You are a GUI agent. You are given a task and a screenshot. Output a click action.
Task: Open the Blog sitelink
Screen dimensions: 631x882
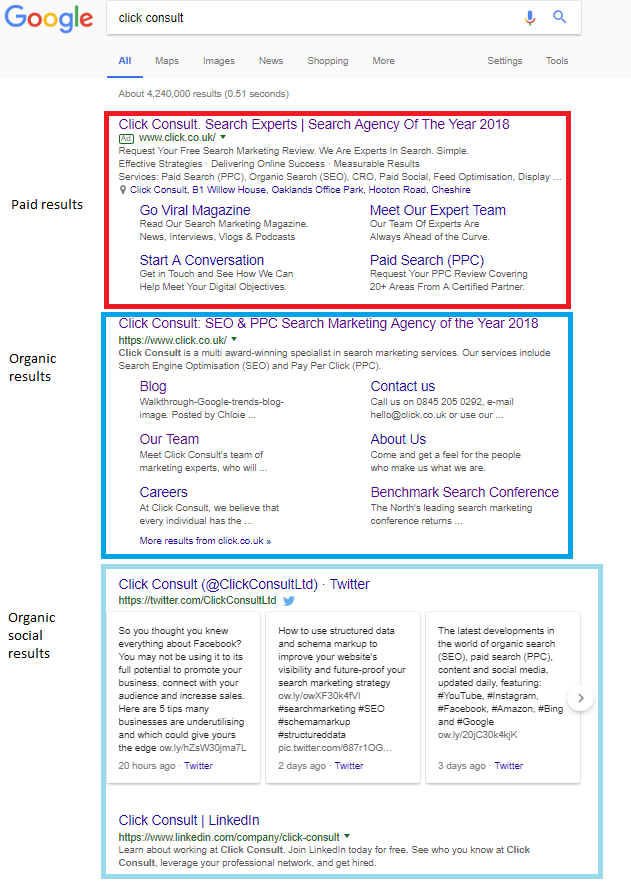click(x=153, y=386)
